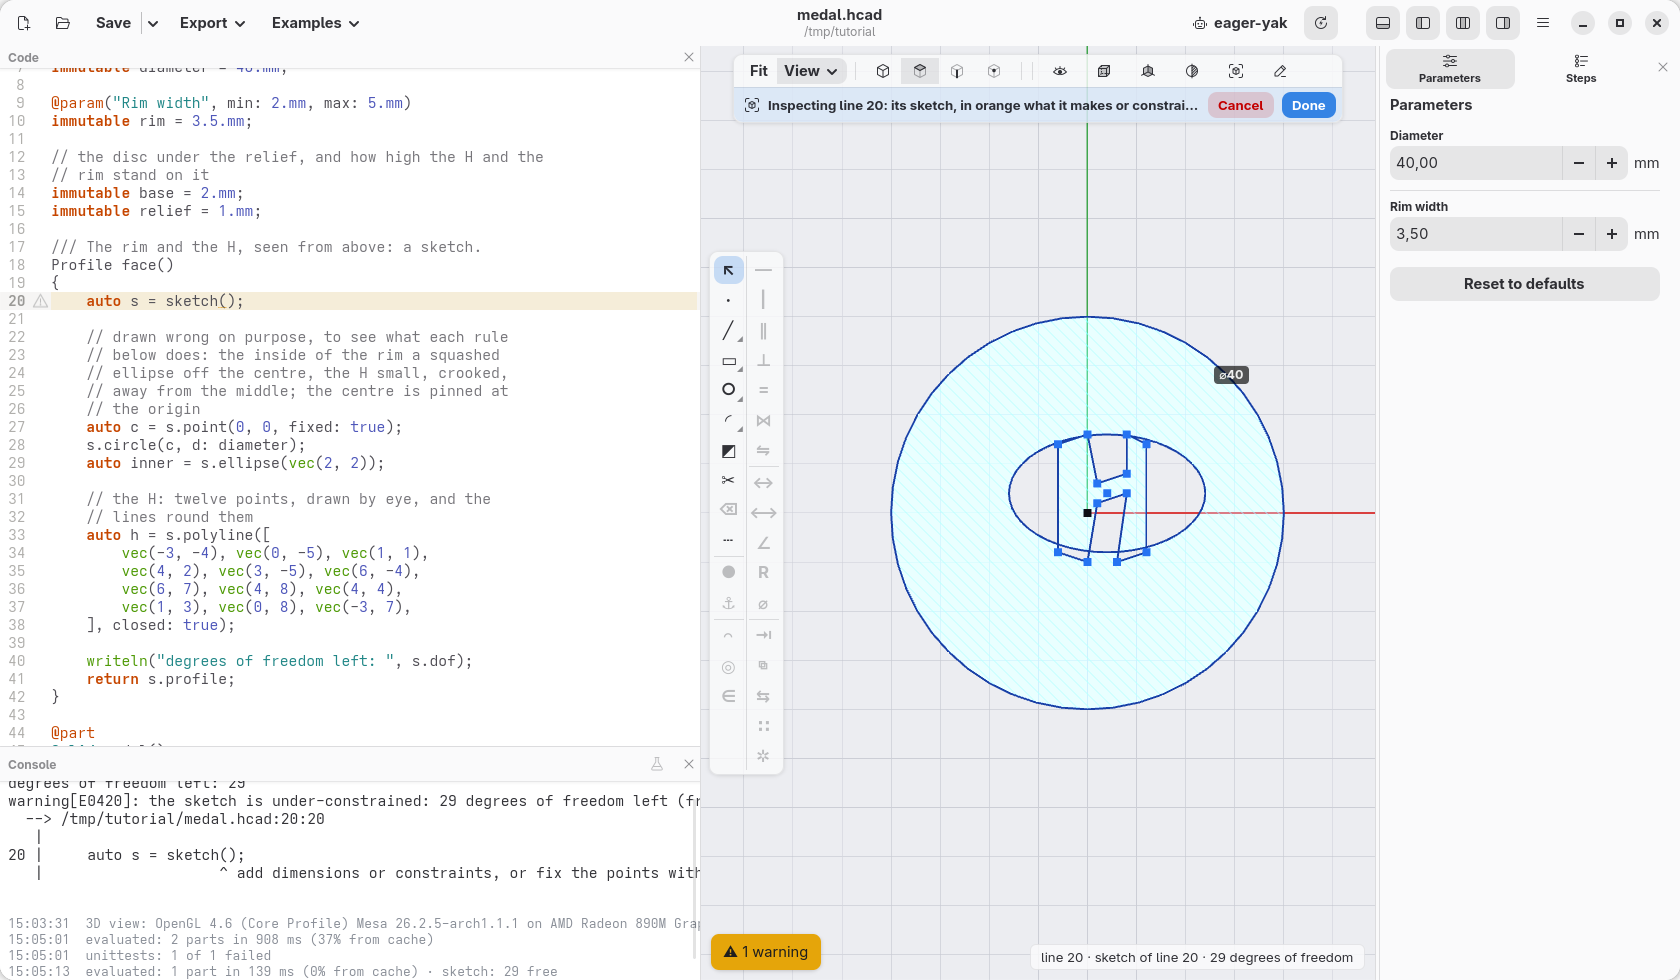Select the scissors trim tool
The image size is (1680, 980).
(728, 481)
